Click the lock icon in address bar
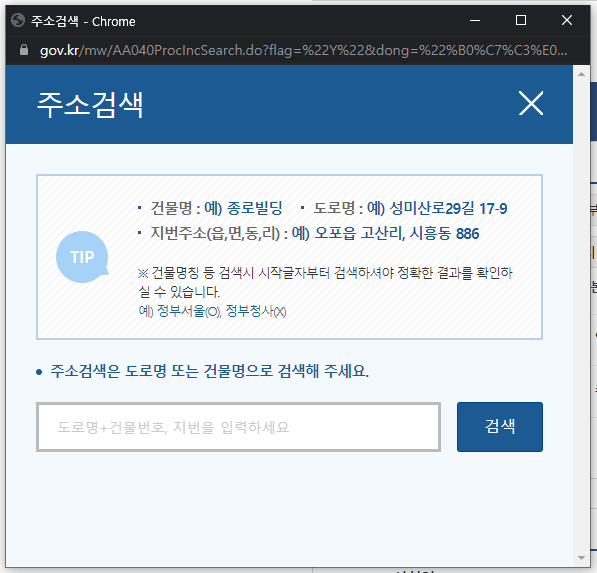This screenshot has width=597, height=573. pyautogui.click(x=24, y=50)
